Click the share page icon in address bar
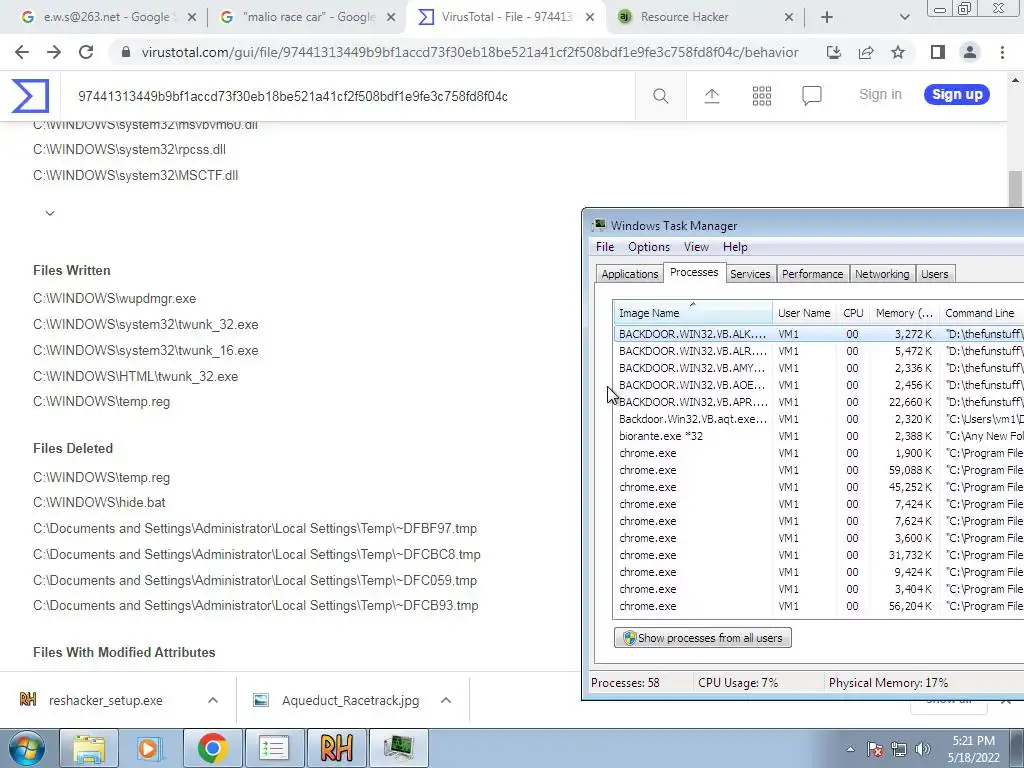The height and width of the screenshot is (768, 1024). 866,52
